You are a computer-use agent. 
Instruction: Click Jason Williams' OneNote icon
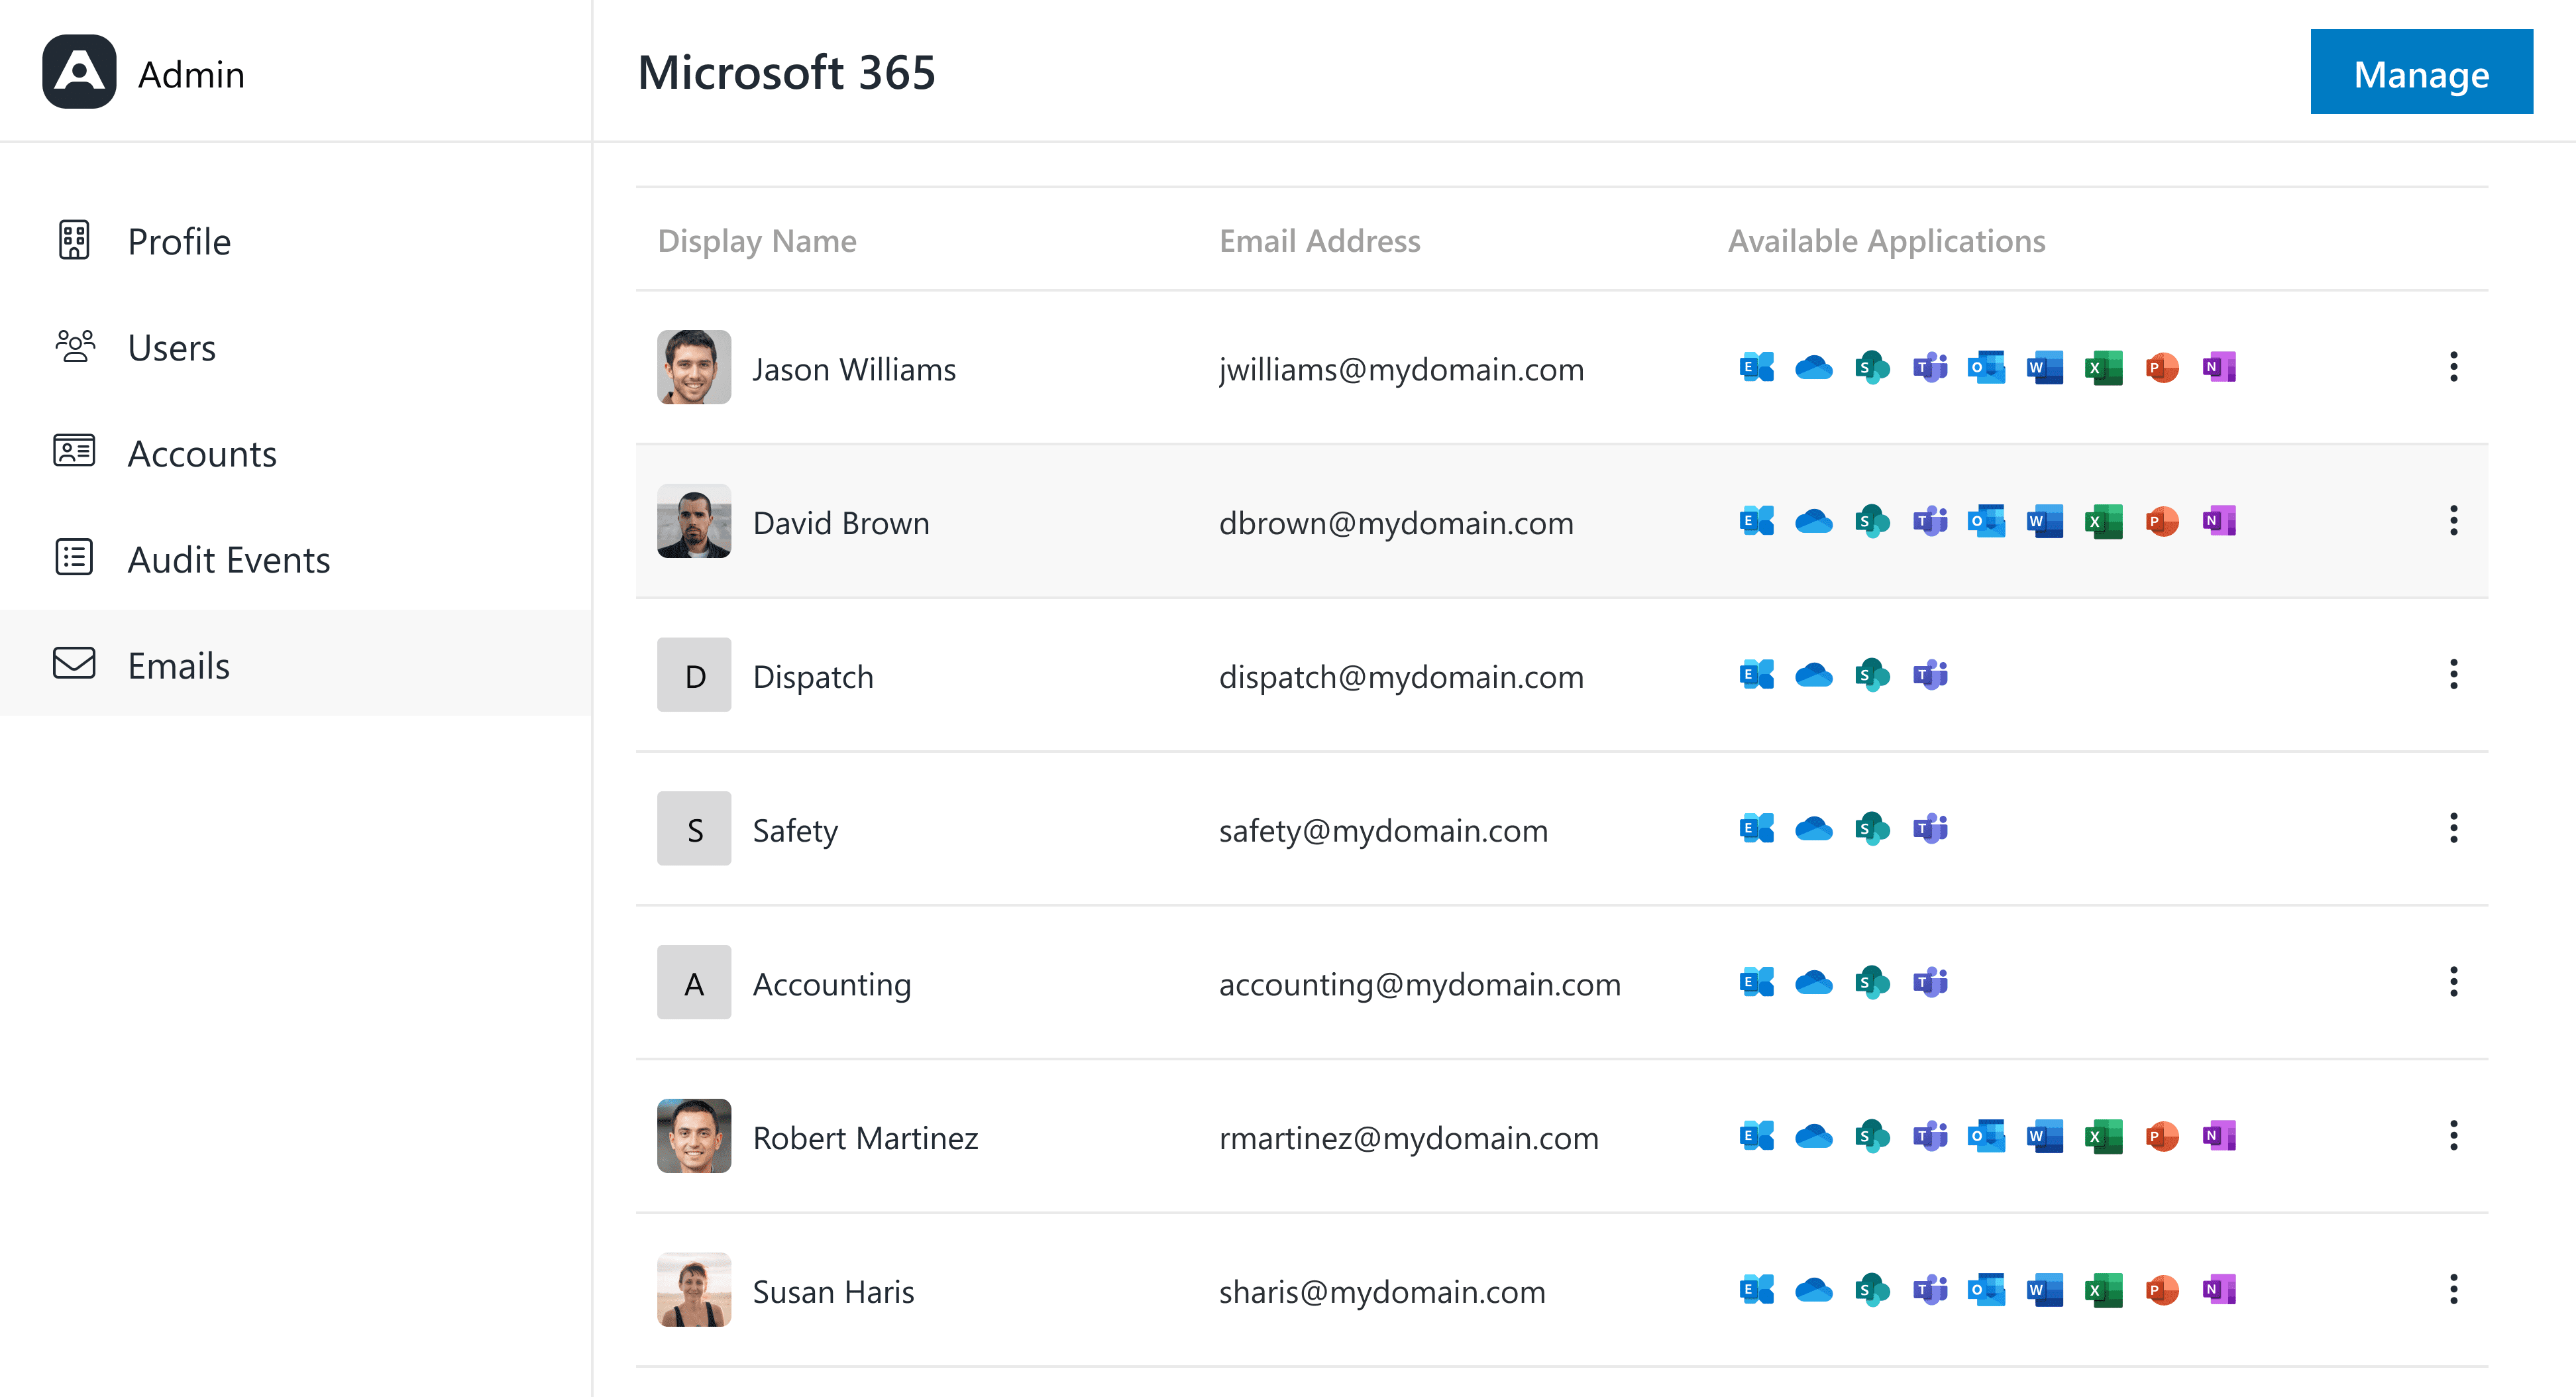[x=2219, y=368]
